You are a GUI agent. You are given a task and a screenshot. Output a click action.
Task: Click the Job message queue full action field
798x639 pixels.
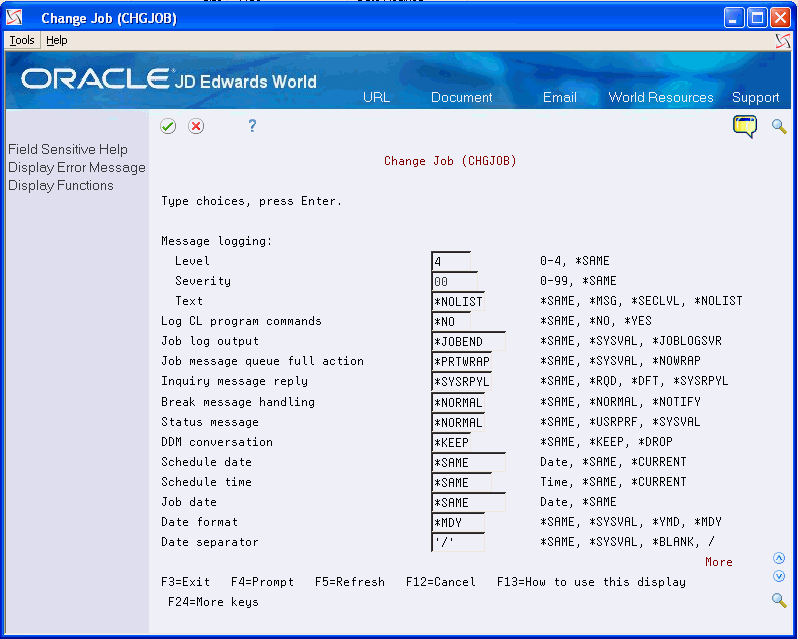click(461, 361)
